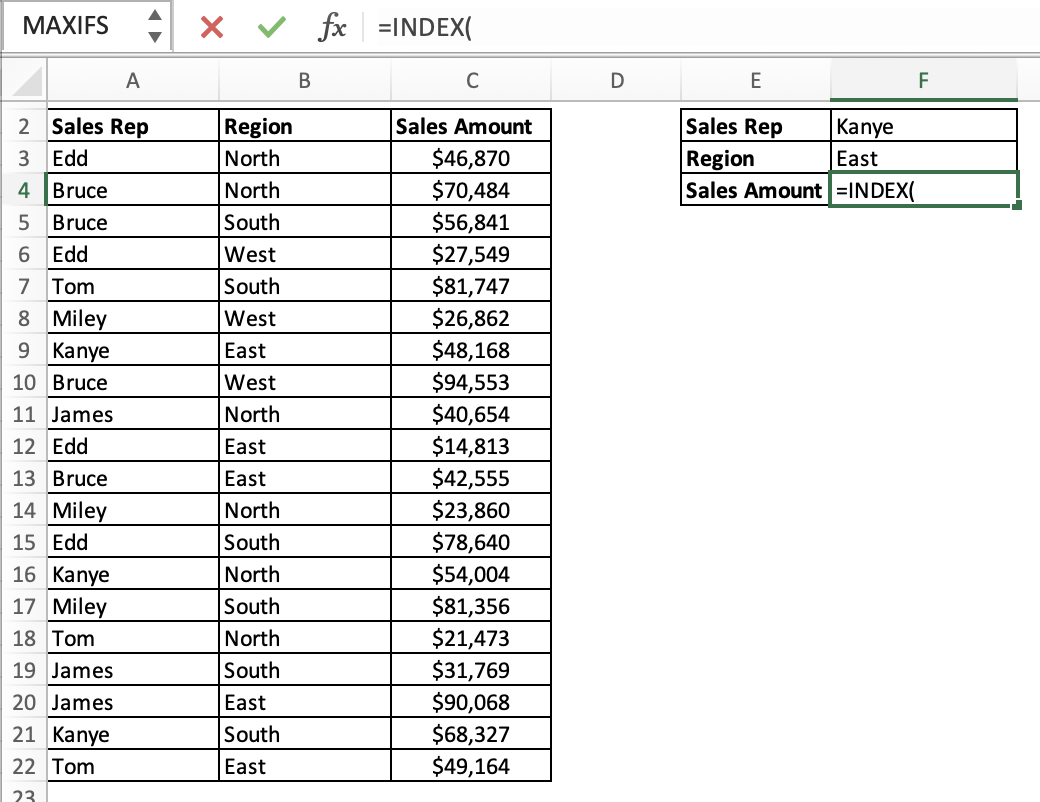Select row 9 header
The image size is (1040, 802).
click(x=24, y=350)
